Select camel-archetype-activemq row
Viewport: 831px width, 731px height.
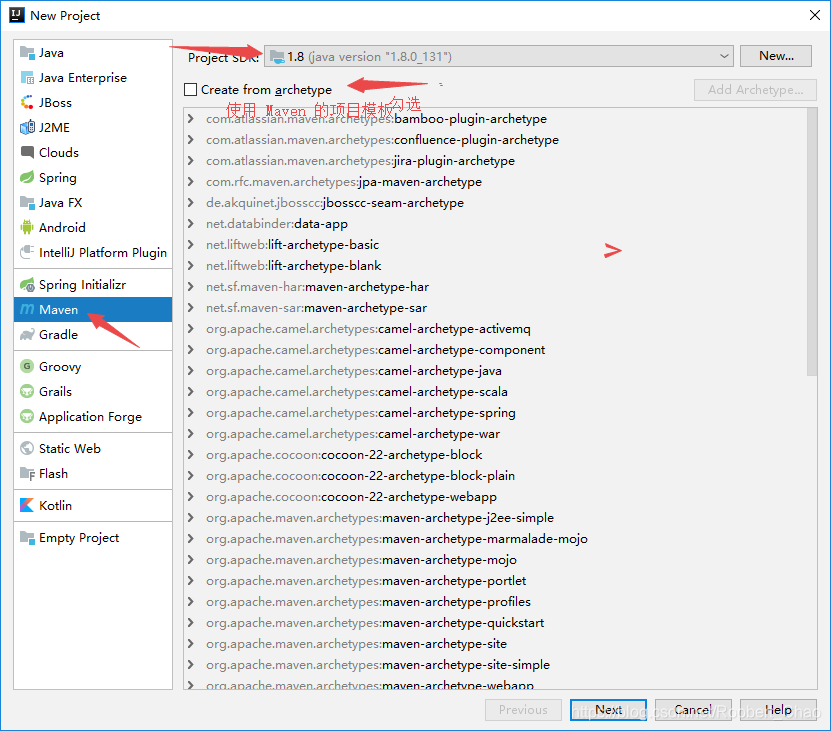tap(495, 329)
